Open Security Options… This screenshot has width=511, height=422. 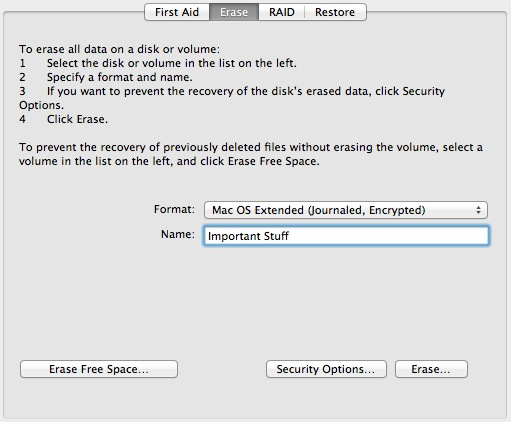326,369
